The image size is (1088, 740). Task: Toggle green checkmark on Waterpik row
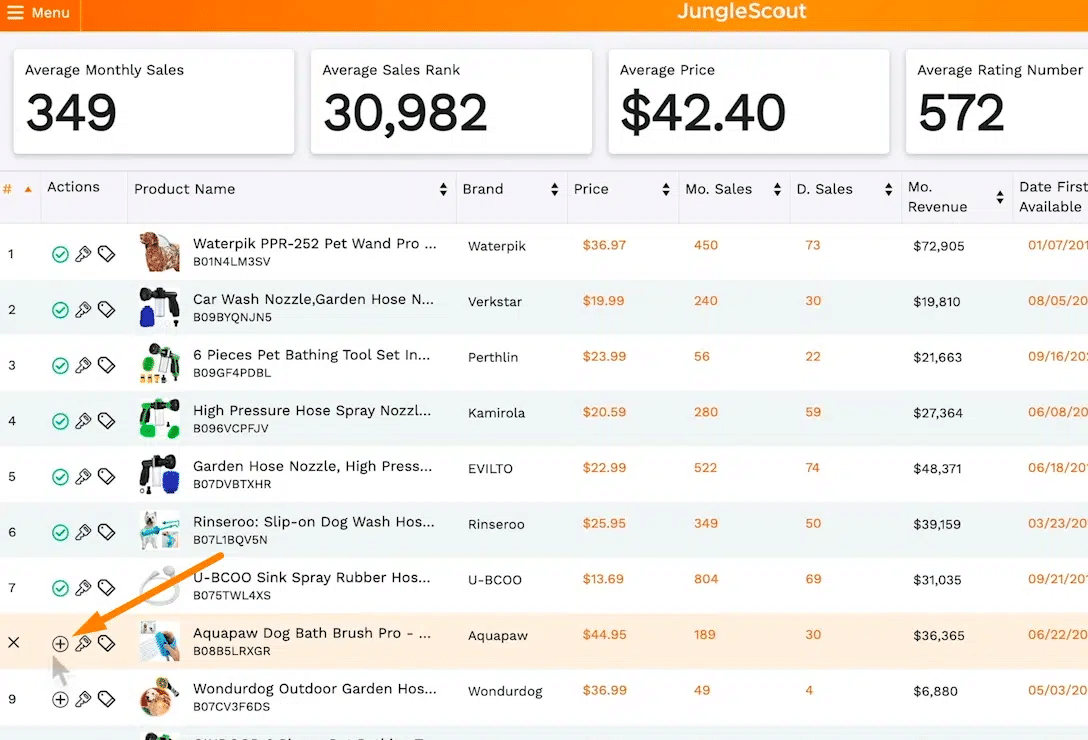click(x=60, y=255)
